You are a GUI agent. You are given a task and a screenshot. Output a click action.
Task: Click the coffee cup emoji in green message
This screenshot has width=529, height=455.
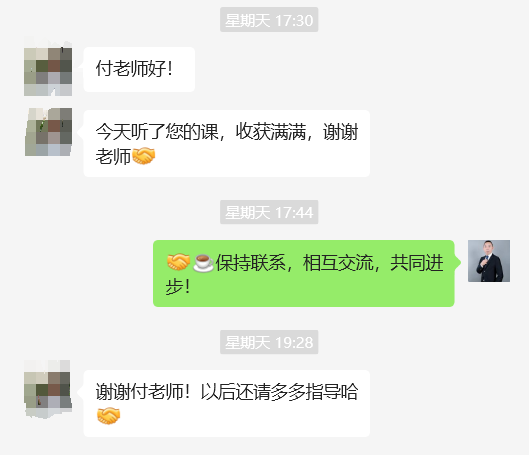click(x=203, y=263)
